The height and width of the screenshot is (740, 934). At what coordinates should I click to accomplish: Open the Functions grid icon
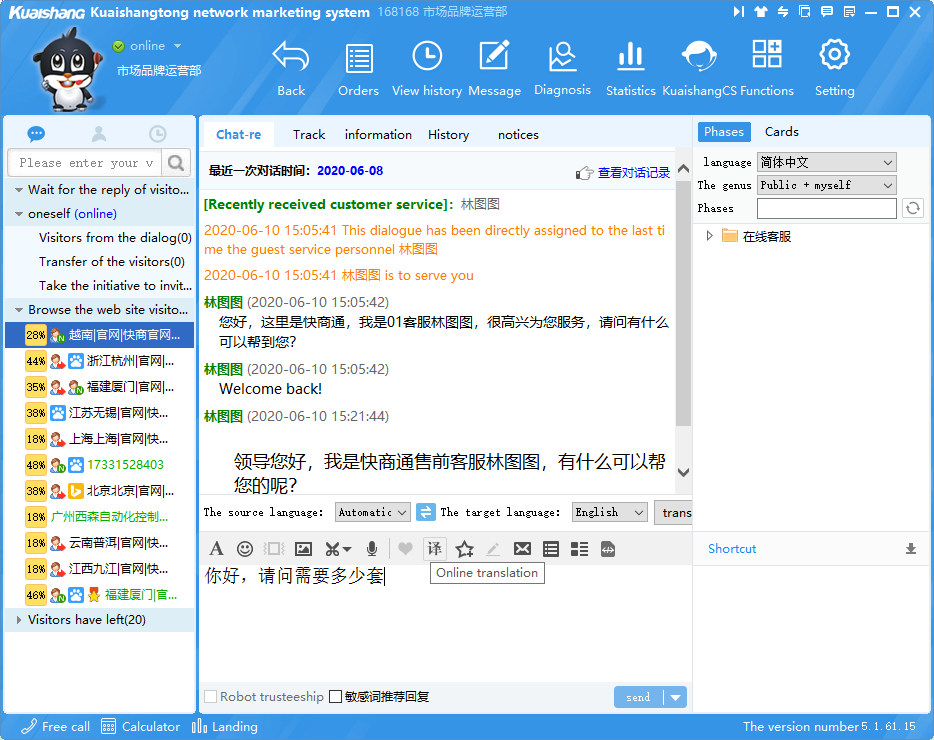[767, 54]
